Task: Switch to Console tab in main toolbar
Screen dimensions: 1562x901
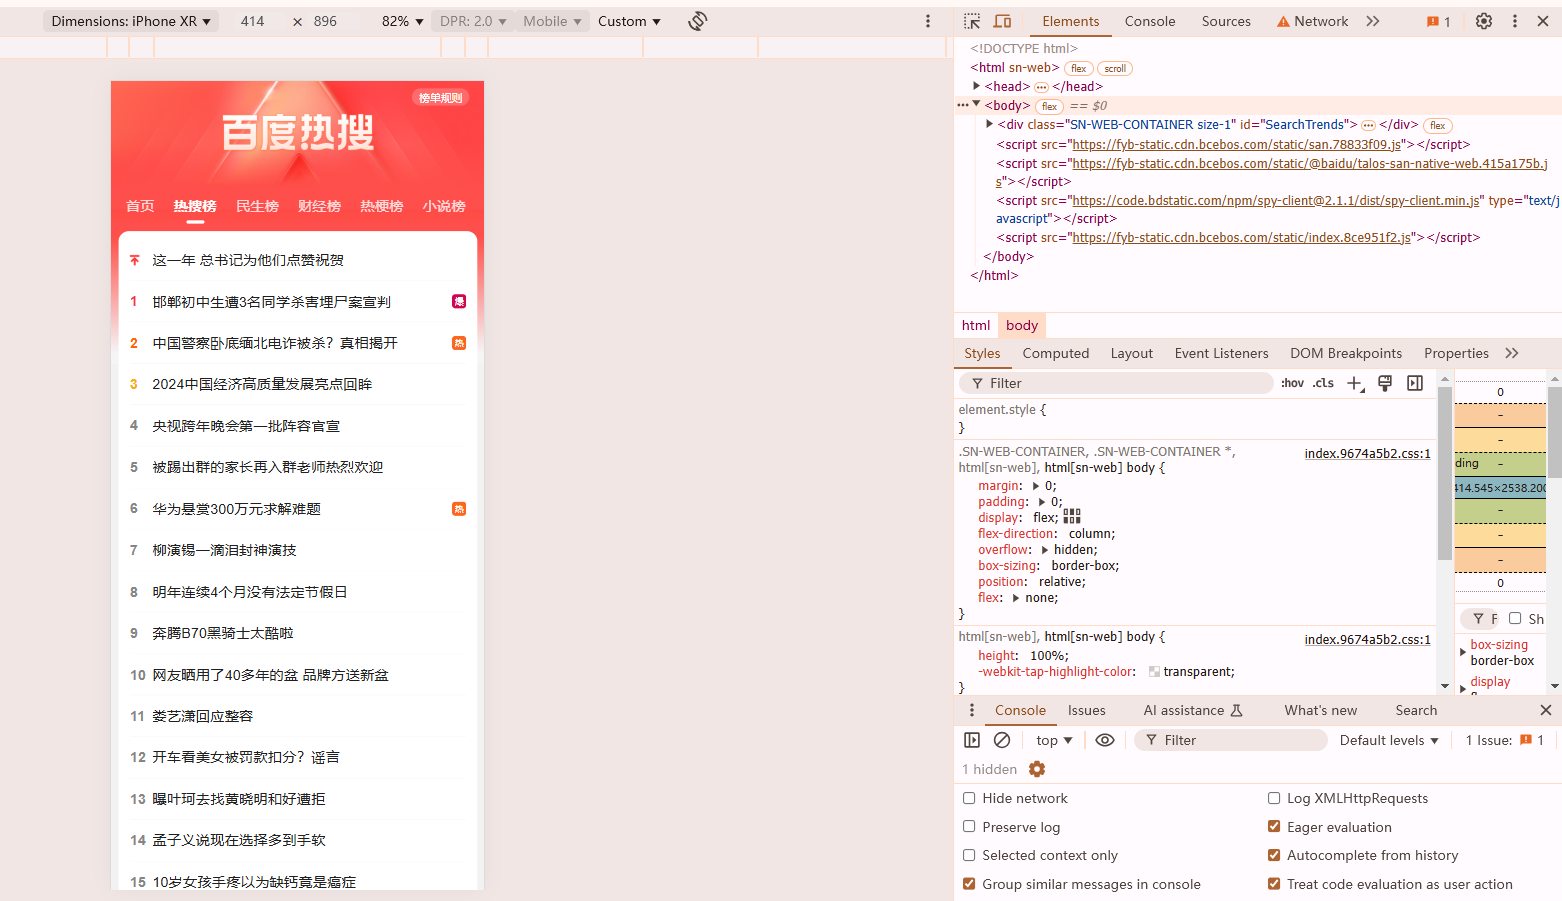Action: click(1150, 21)
